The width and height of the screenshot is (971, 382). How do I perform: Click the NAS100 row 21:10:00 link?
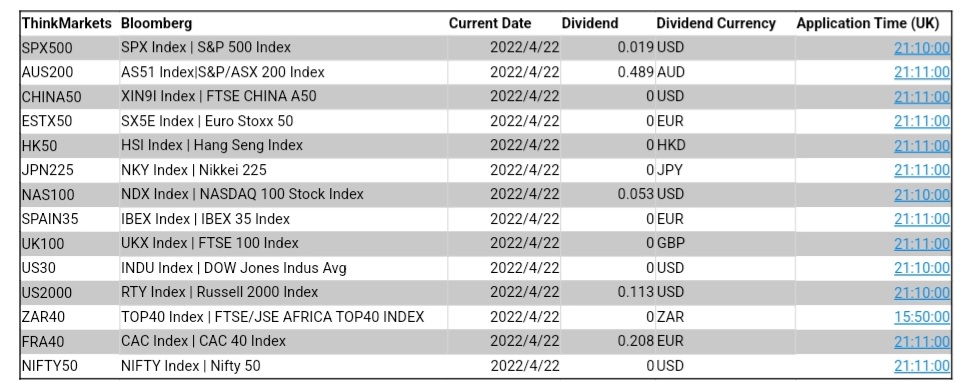tap(921, 194)
